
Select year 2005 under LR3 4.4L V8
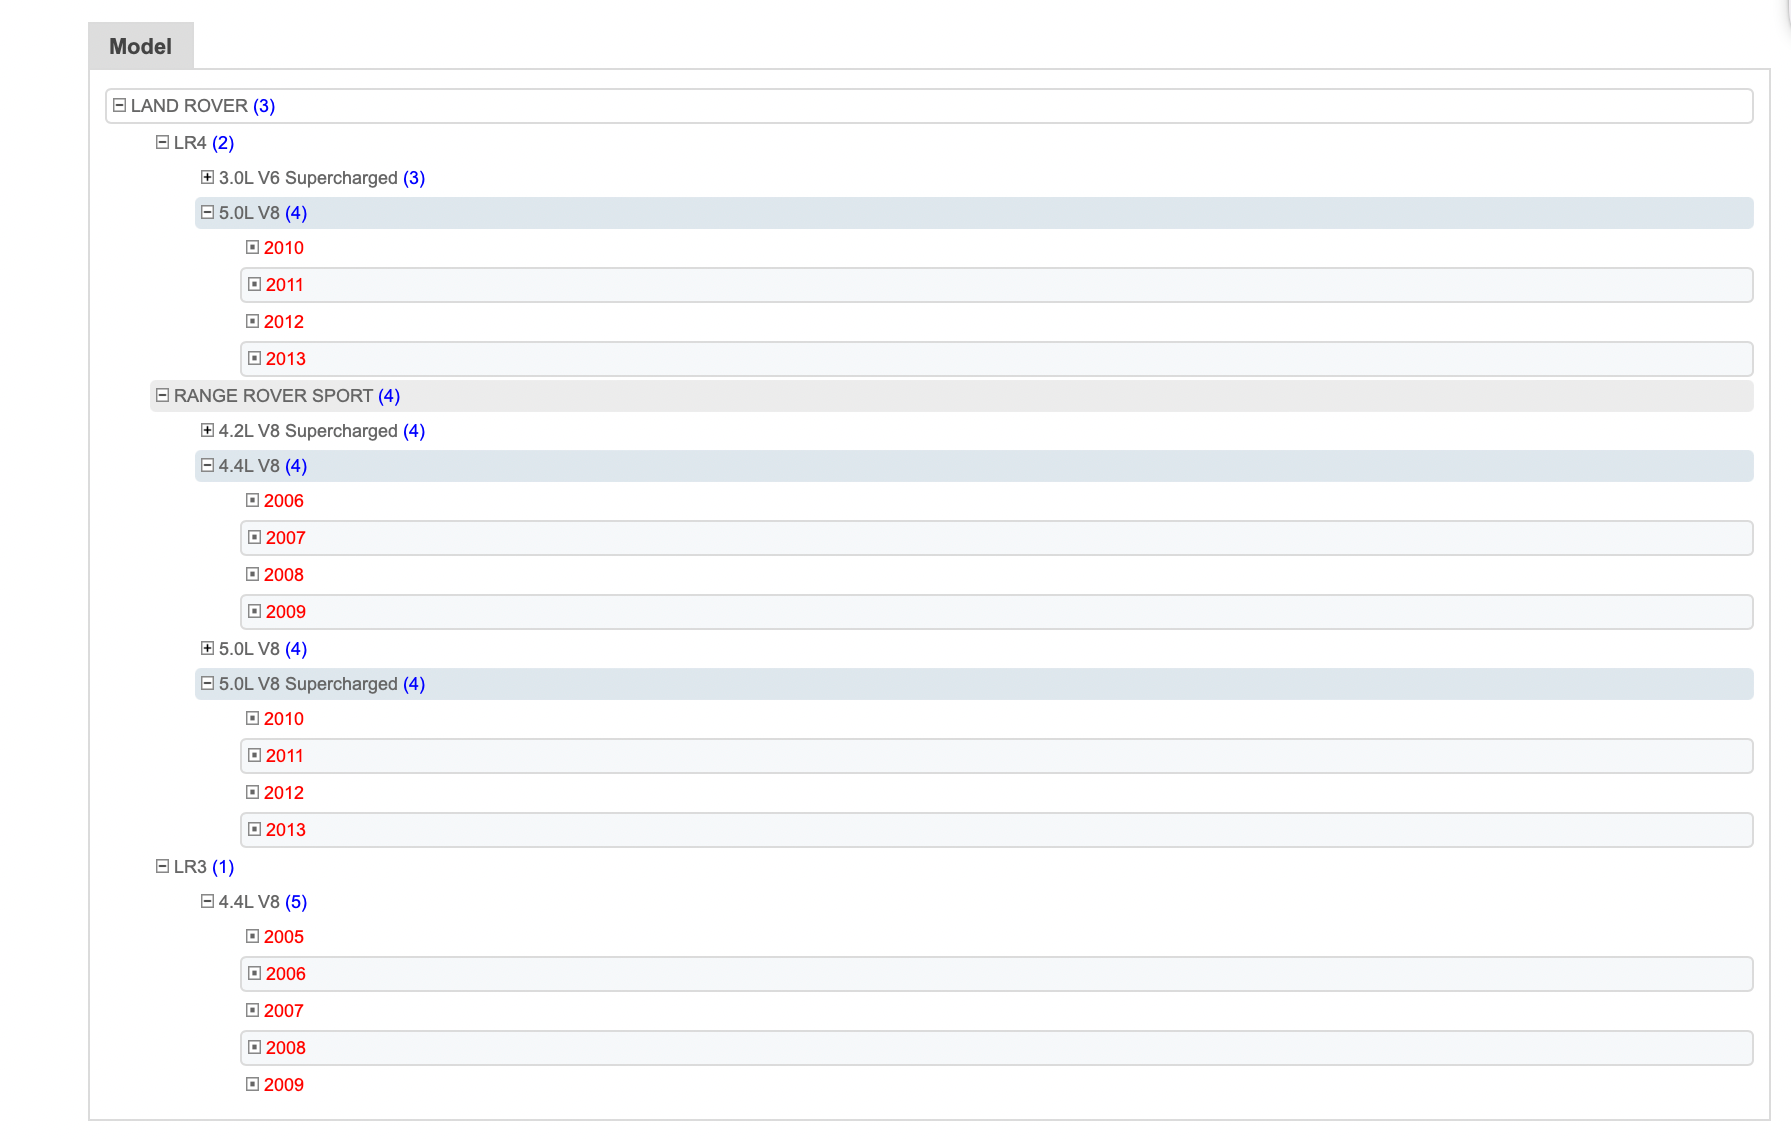[283, 937]
